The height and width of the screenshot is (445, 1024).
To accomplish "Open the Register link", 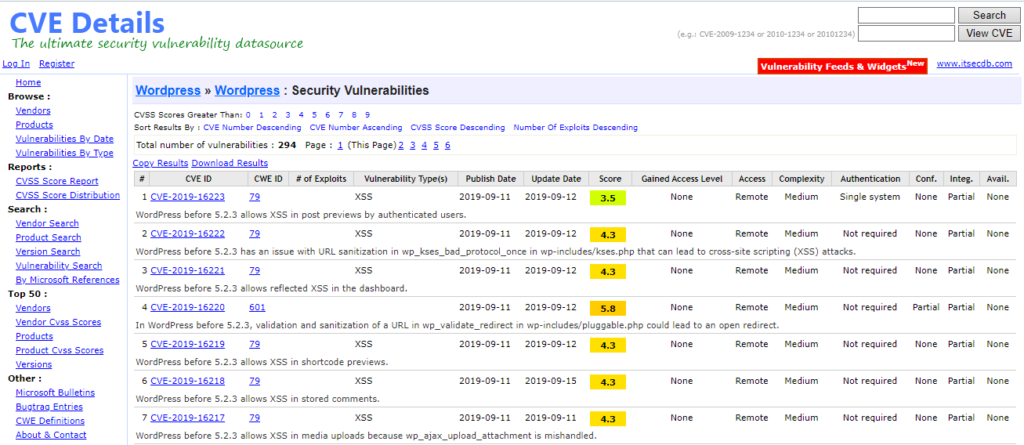I will (x=57, y=63).
